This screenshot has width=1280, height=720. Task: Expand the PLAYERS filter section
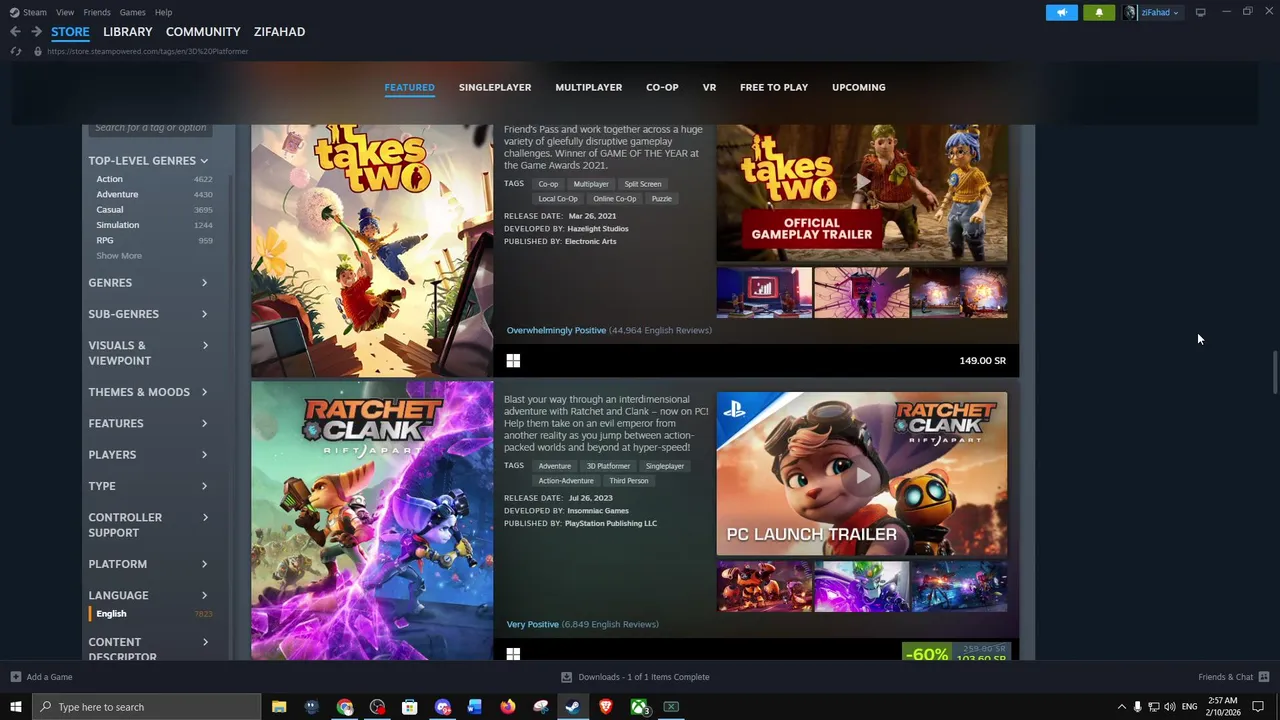(x=148, y=455)
